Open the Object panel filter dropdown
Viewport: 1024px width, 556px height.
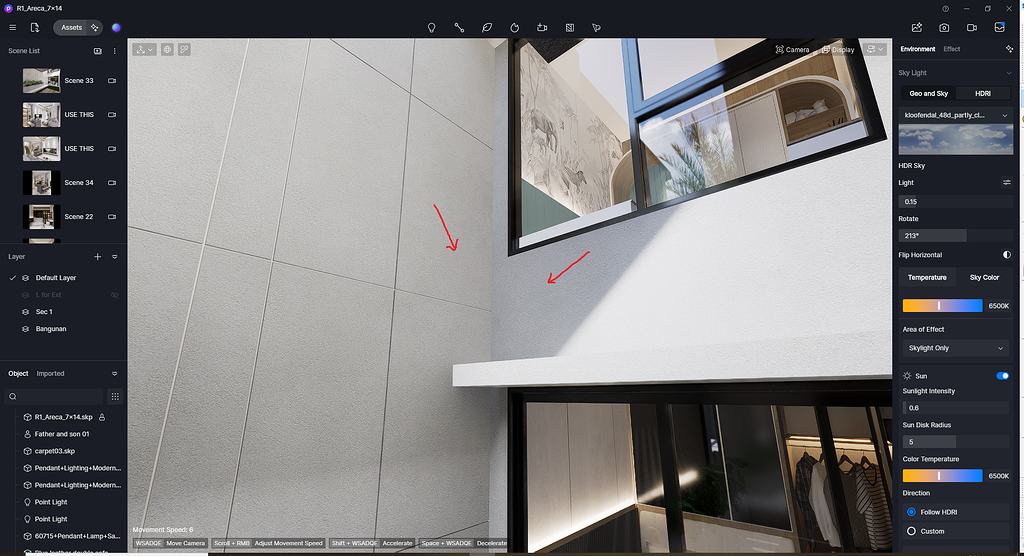point(115,374)
